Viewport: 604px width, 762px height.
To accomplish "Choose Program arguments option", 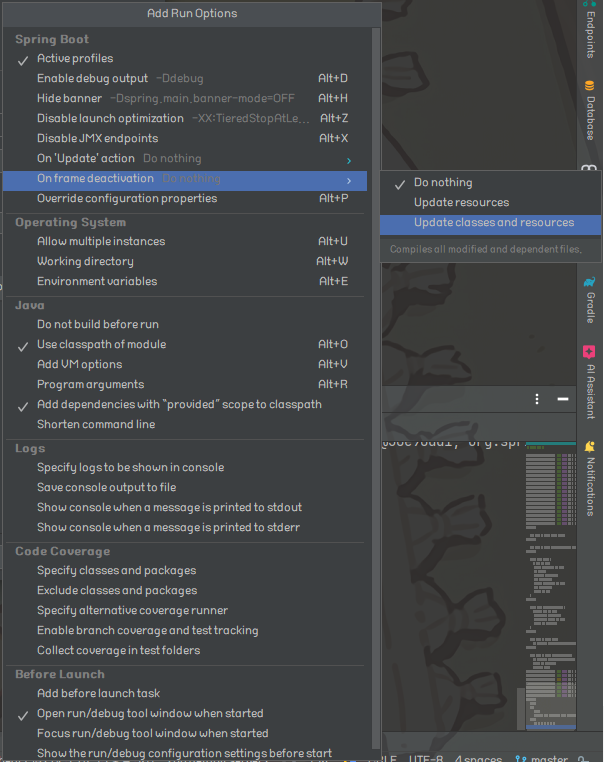I will 185,384.
